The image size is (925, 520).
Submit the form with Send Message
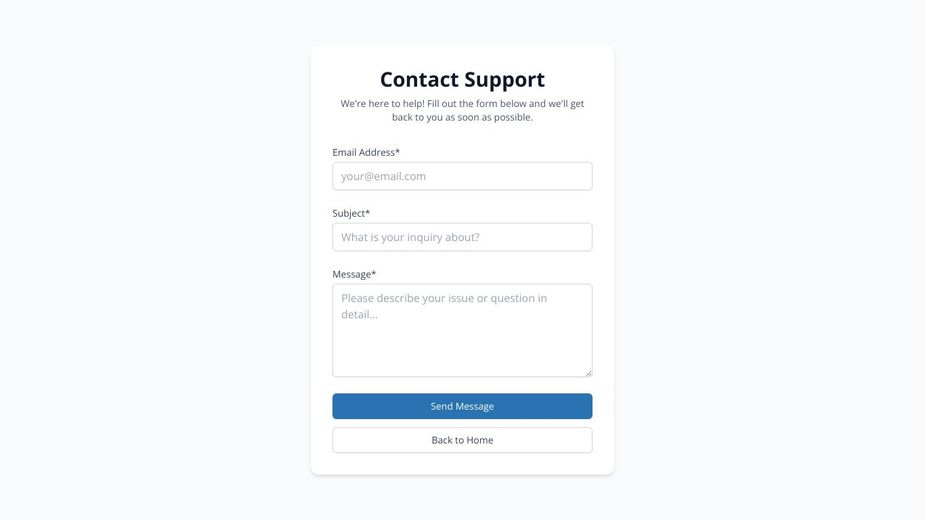[462, 406]
